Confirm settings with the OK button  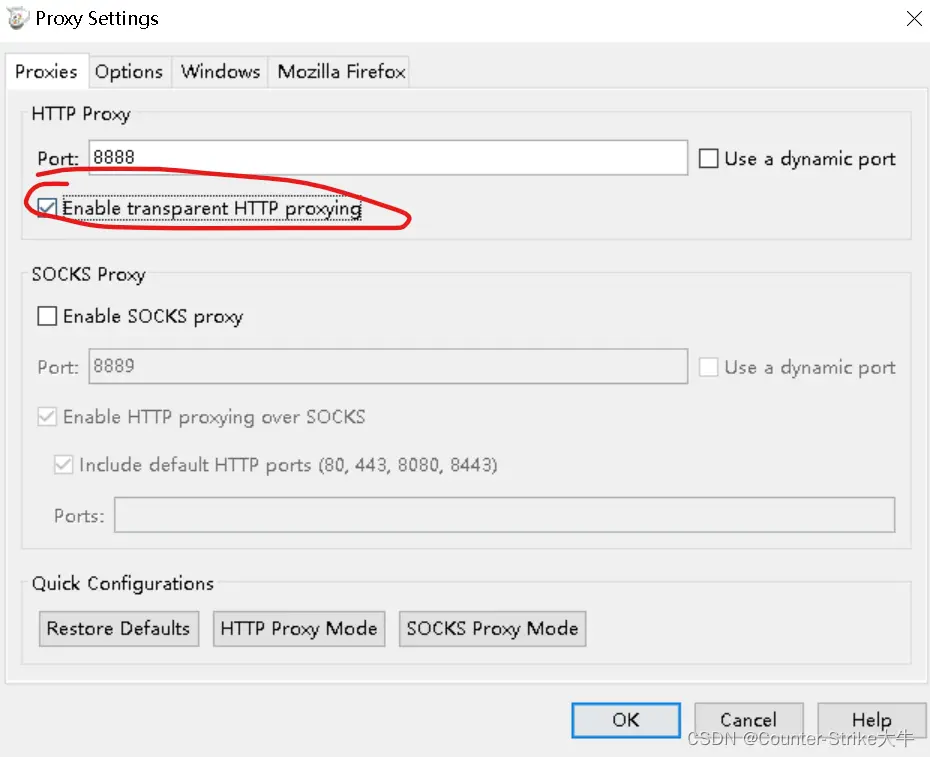tap(626, 720)
